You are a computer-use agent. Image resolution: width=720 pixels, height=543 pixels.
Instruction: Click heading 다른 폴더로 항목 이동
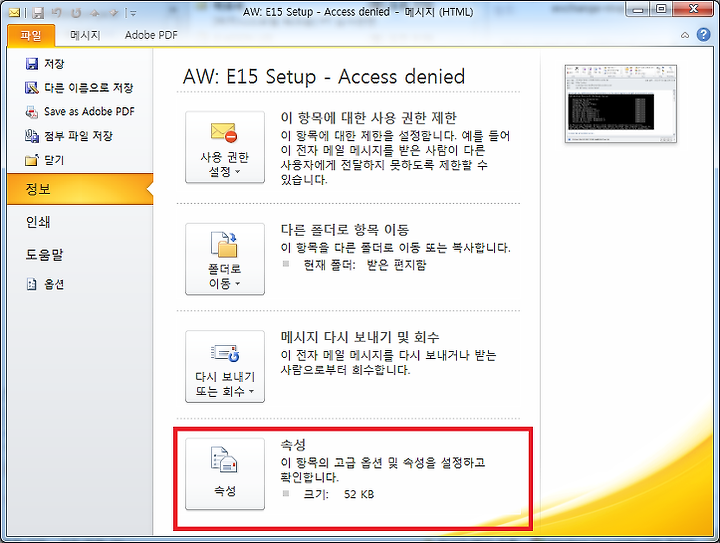pos(345,230)
